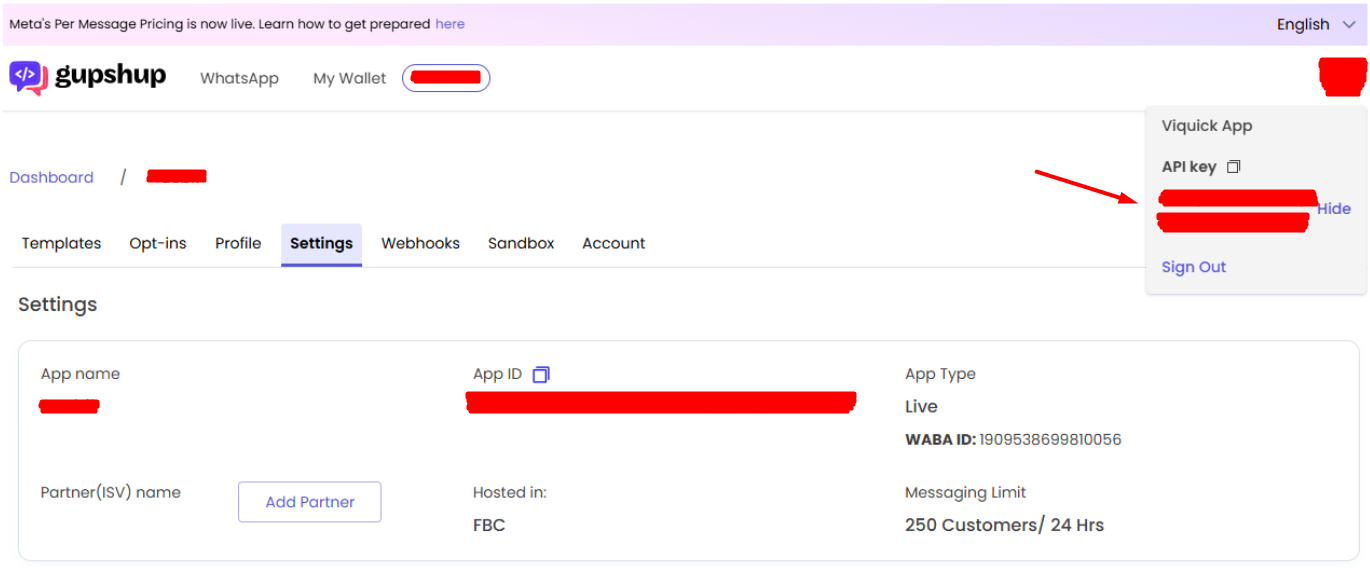This screenshot has width=1370, height=568.
Task: Switch to the Templates tab
Action: (61, 243)
